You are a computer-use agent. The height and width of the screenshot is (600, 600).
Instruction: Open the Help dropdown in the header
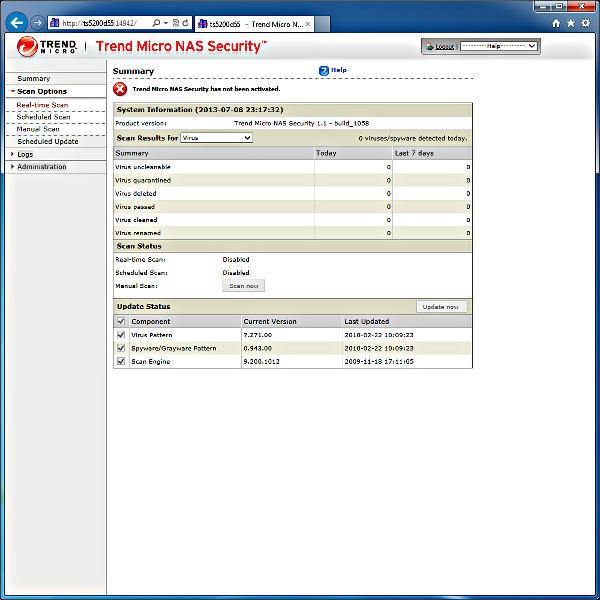(499, 46)
